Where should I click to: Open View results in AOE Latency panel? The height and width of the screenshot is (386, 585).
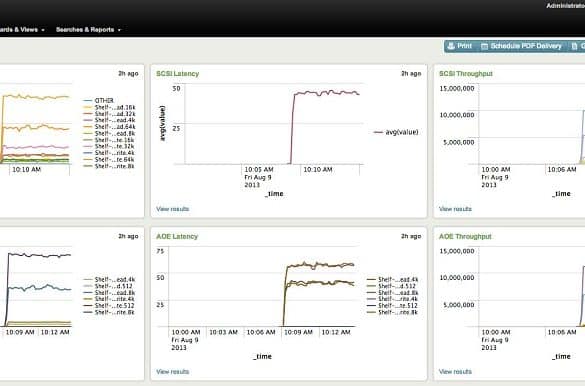pos(172,371)
